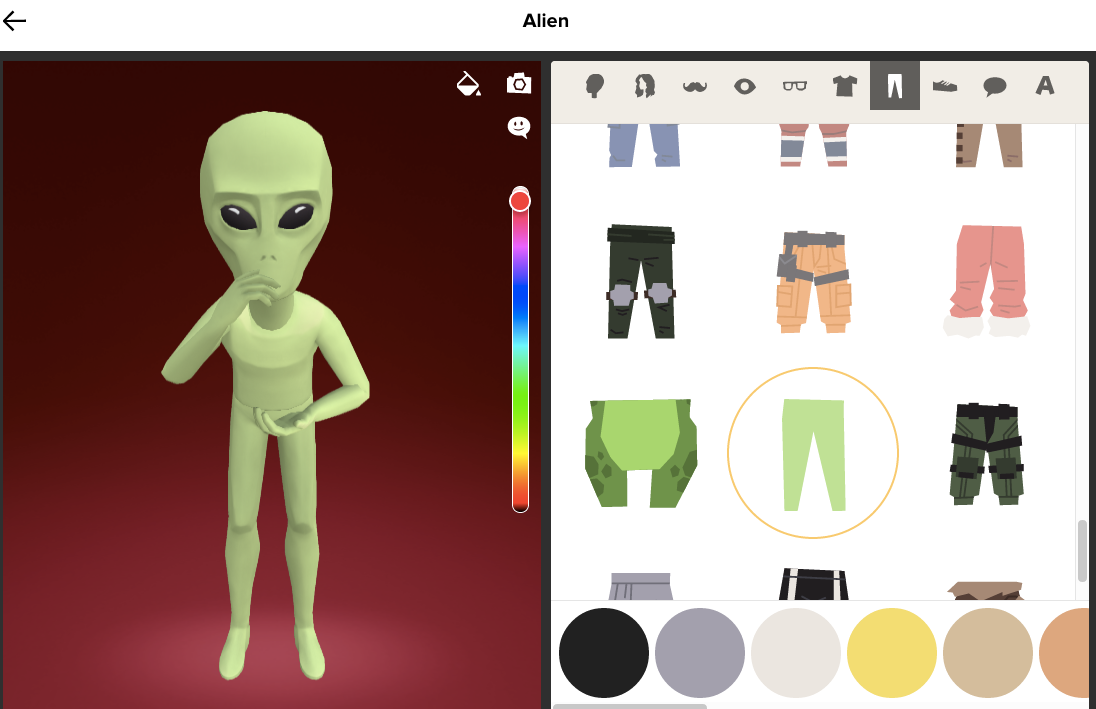Open the letter A text tab
1096x709 pixels.
coord(1044,85)
